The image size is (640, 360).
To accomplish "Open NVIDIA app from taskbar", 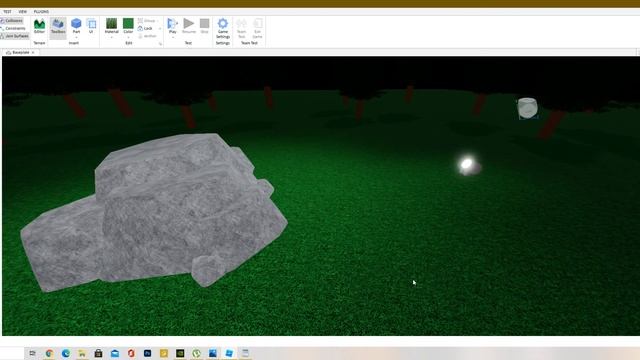I will pyautogui.click(x=180, y=353).
